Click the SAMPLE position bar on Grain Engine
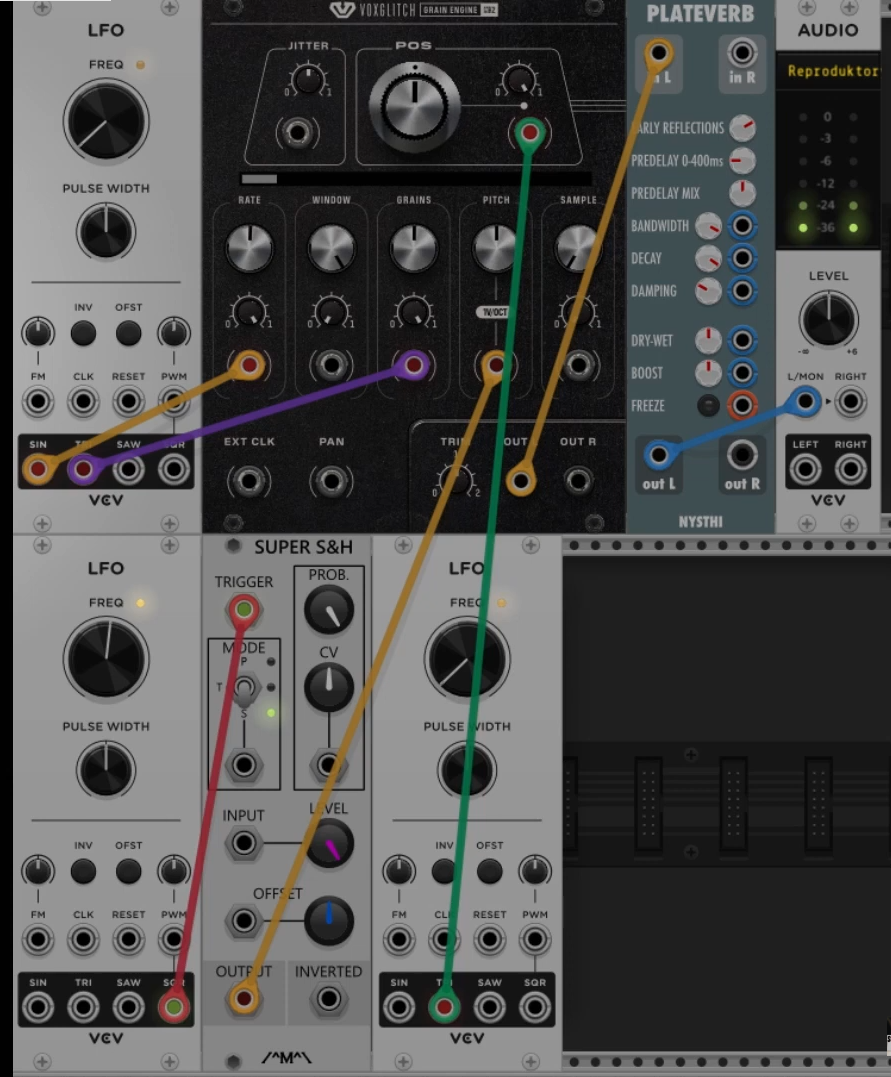891x1077 pixels. [x=416, y=179]
